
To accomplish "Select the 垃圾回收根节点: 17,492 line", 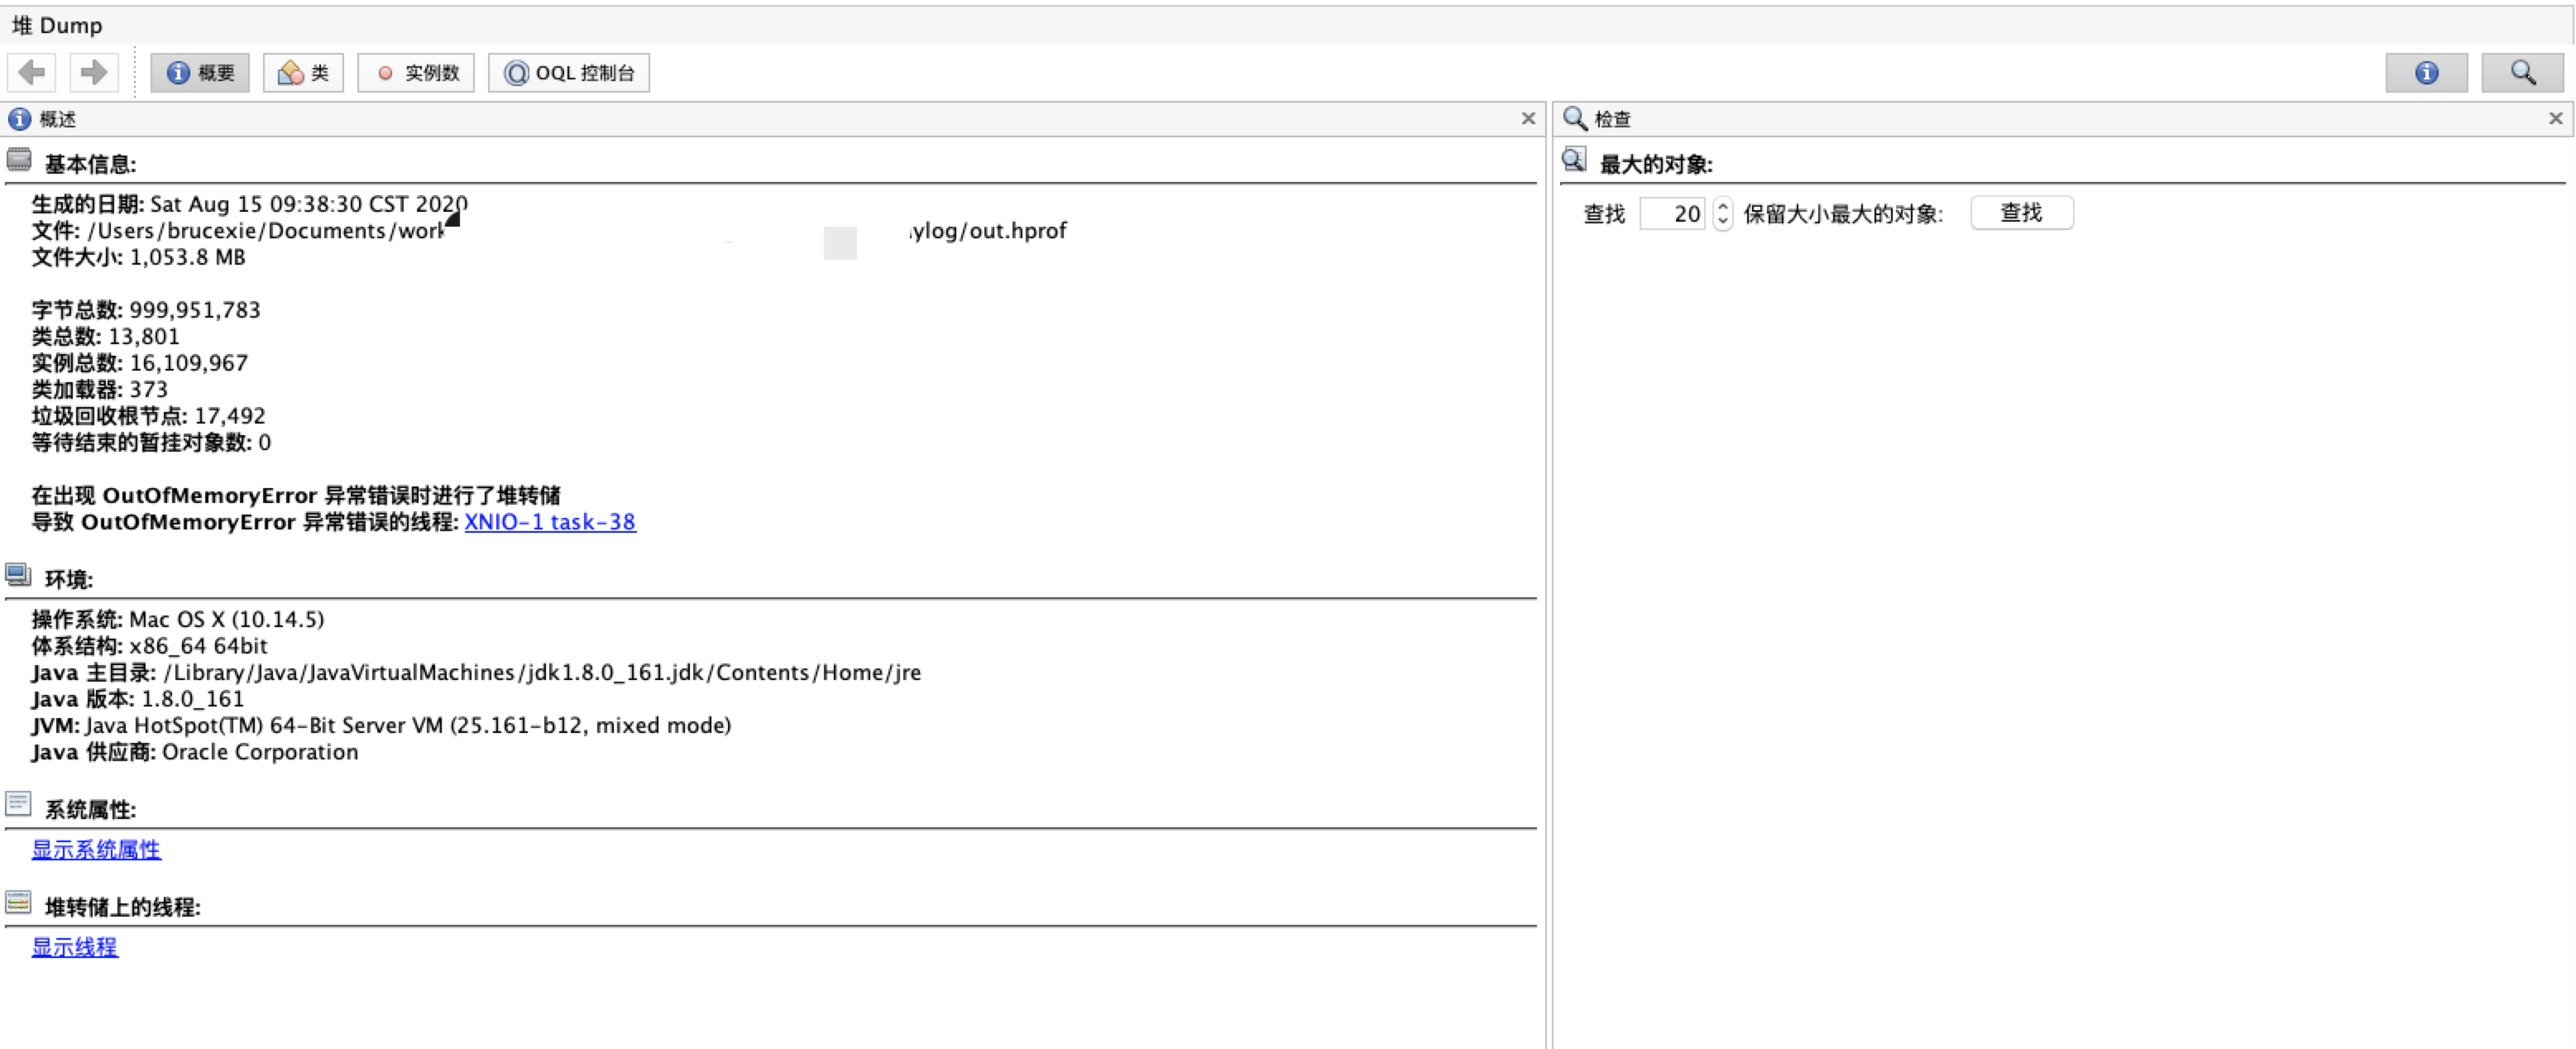I will click(x=149, y=416).
